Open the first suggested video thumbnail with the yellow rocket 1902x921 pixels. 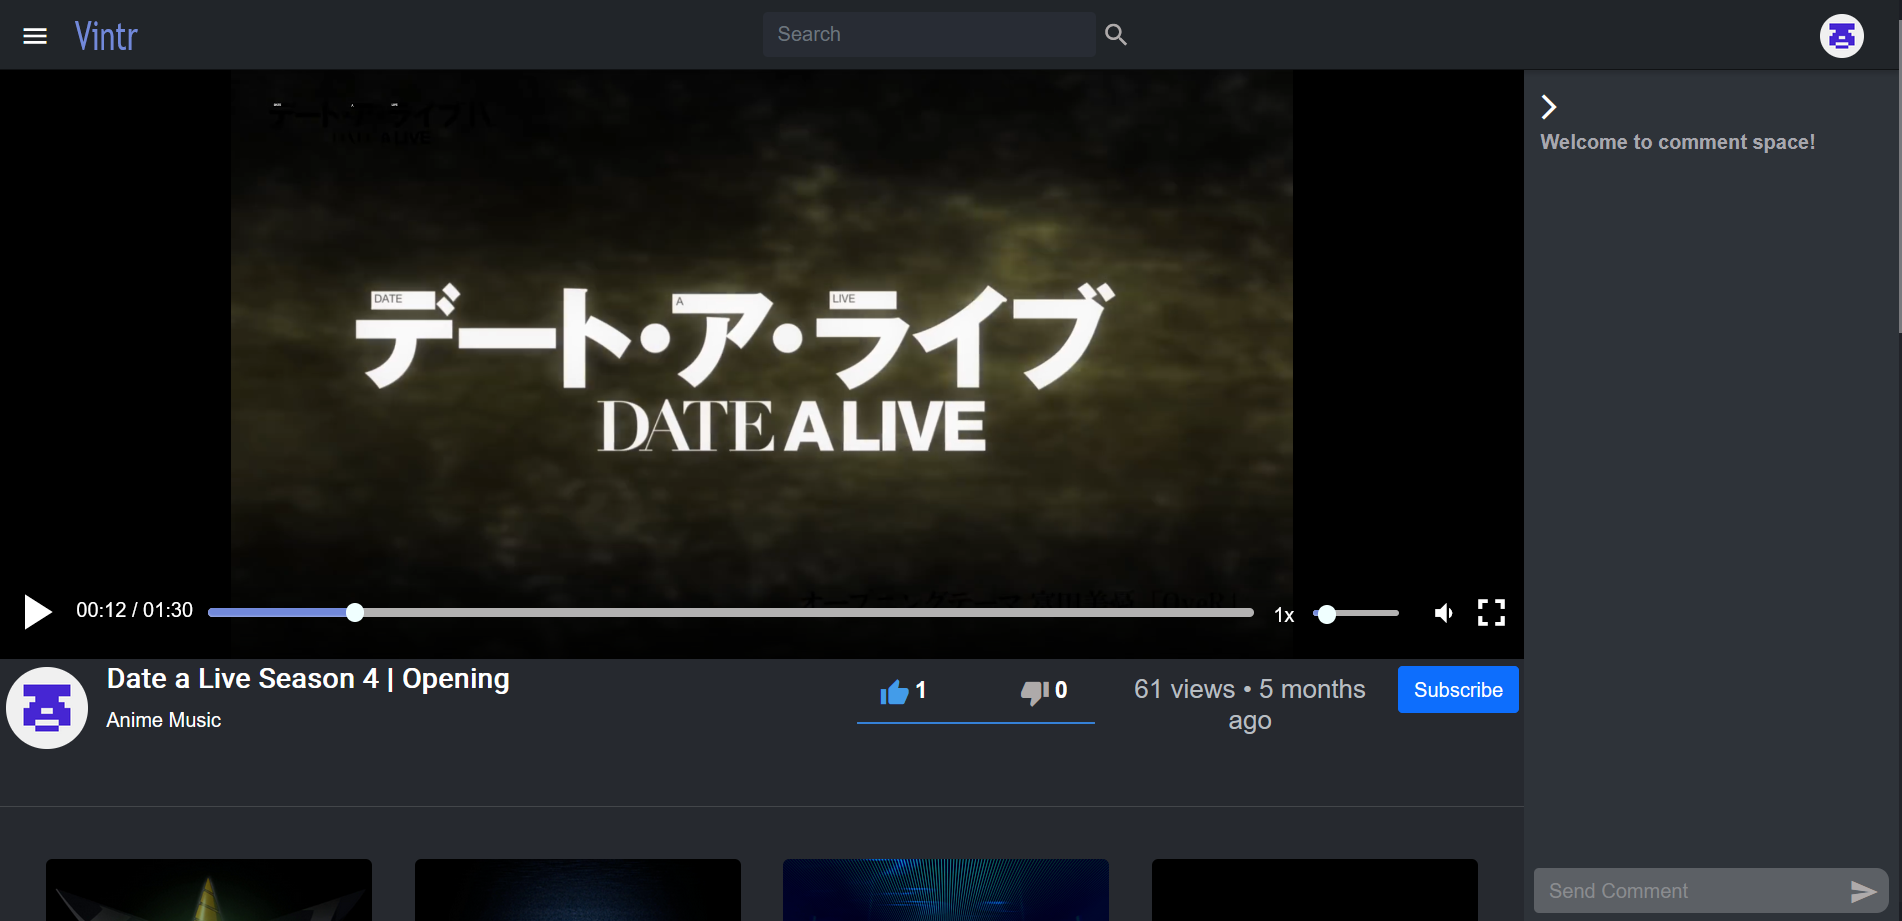tap(209, 890)
